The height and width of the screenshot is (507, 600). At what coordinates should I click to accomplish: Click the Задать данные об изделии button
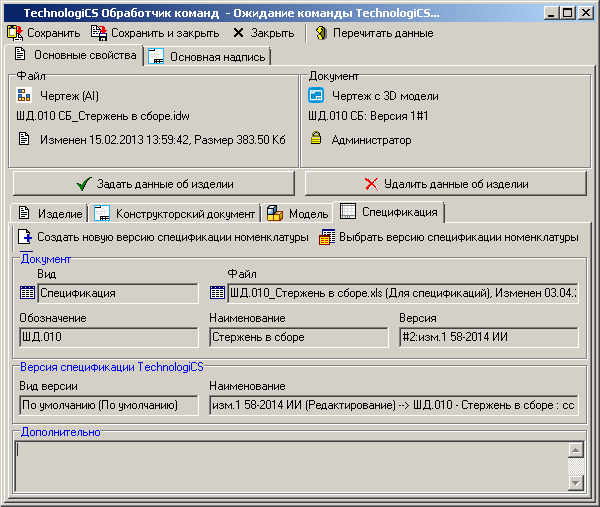coord(154,184)
